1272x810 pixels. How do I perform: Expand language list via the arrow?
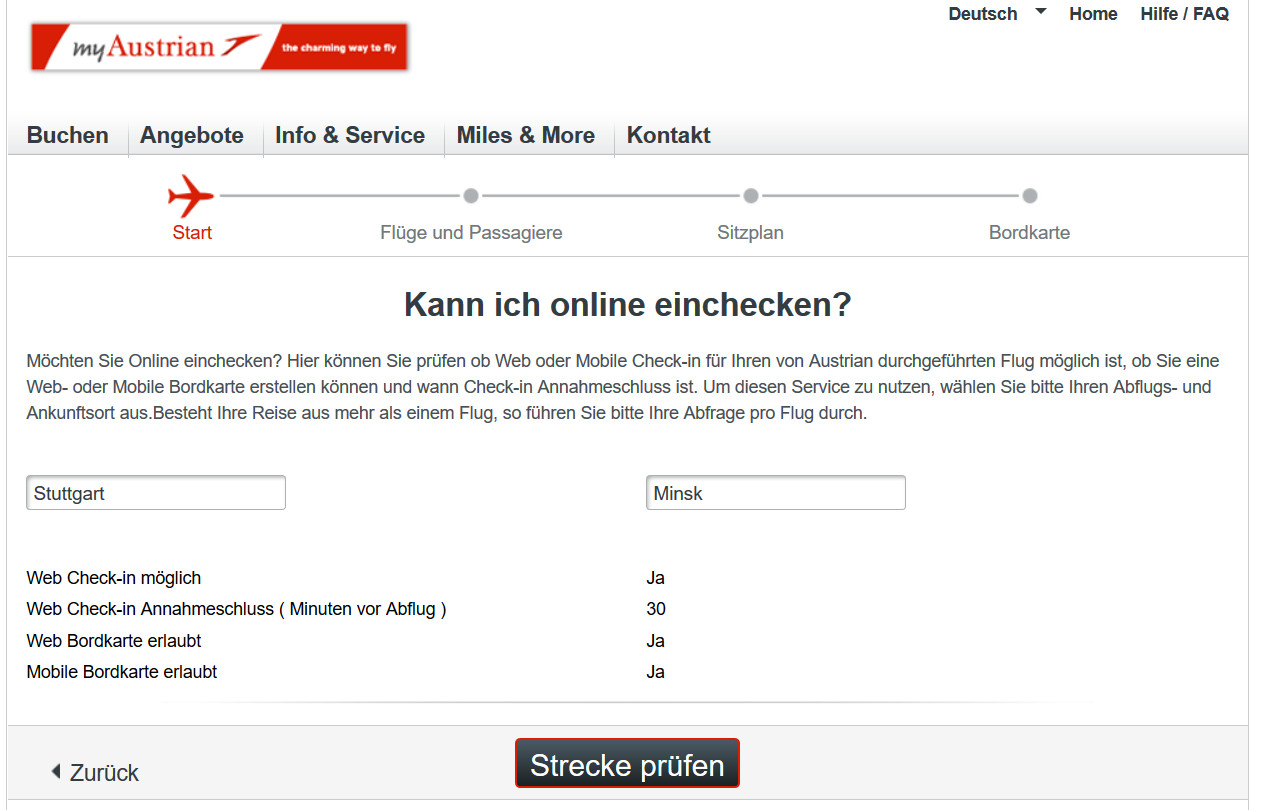[x=1040, y=12]
